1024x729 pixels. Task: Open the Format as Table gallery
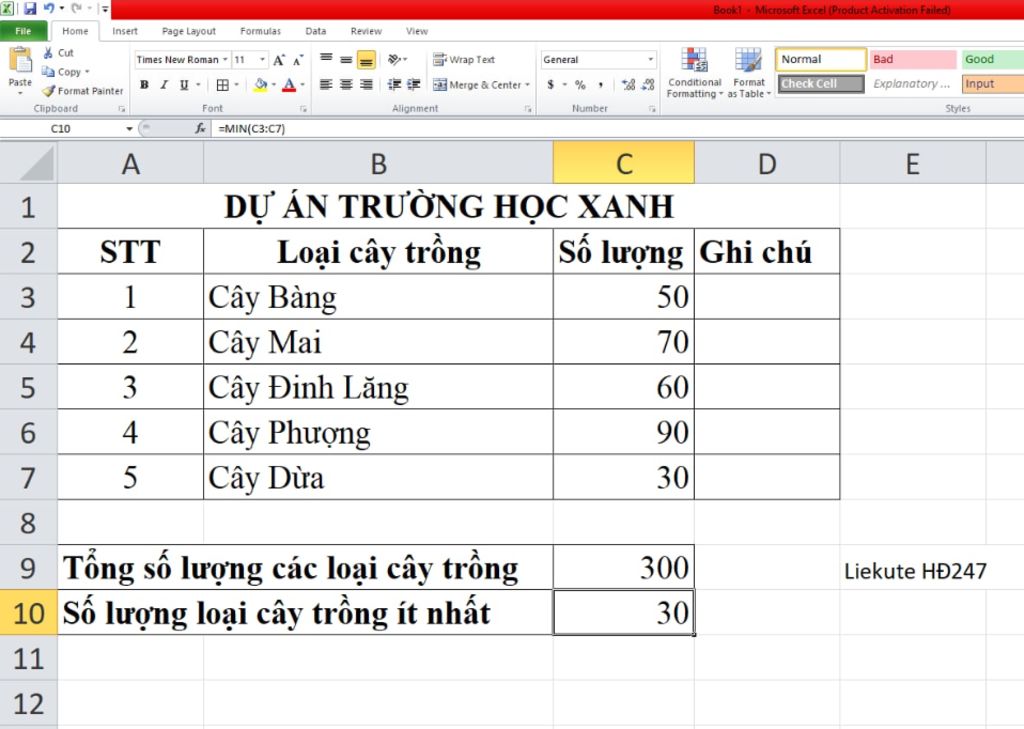pos(748,73)
